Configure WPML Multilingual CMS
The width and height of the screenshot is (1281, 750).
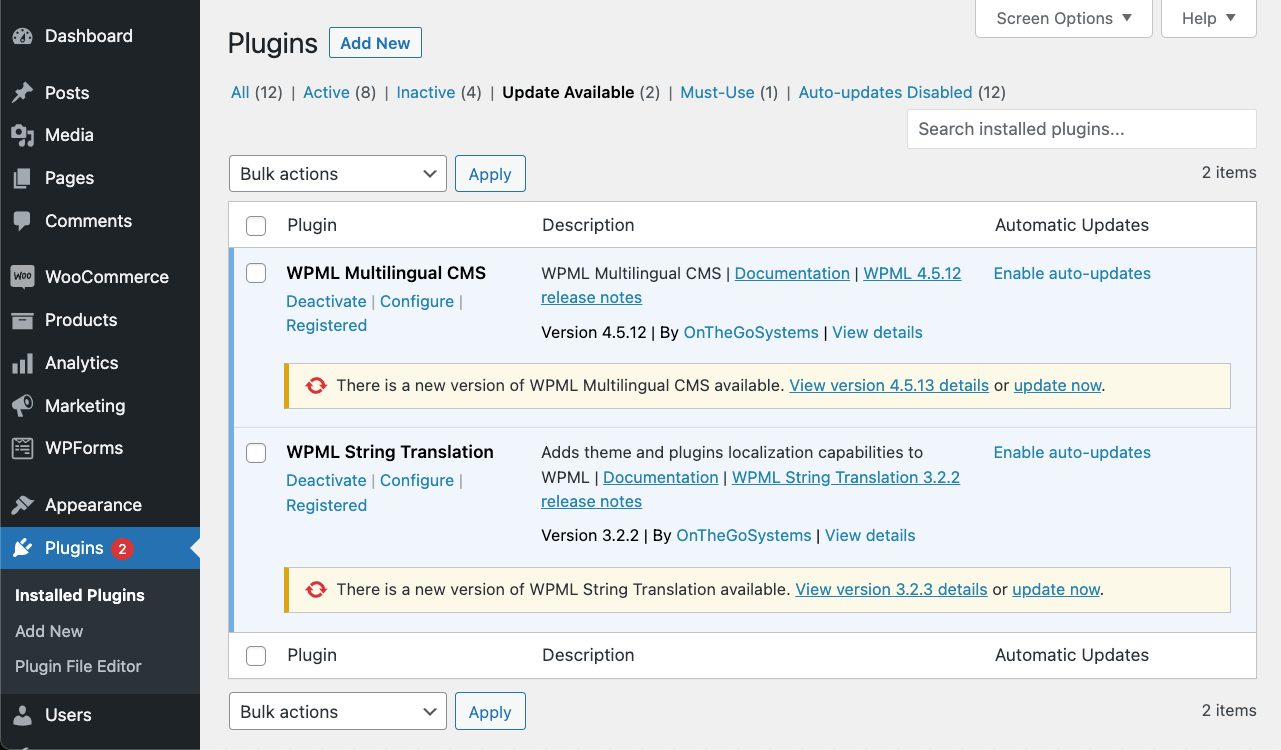tap(417, 301)
